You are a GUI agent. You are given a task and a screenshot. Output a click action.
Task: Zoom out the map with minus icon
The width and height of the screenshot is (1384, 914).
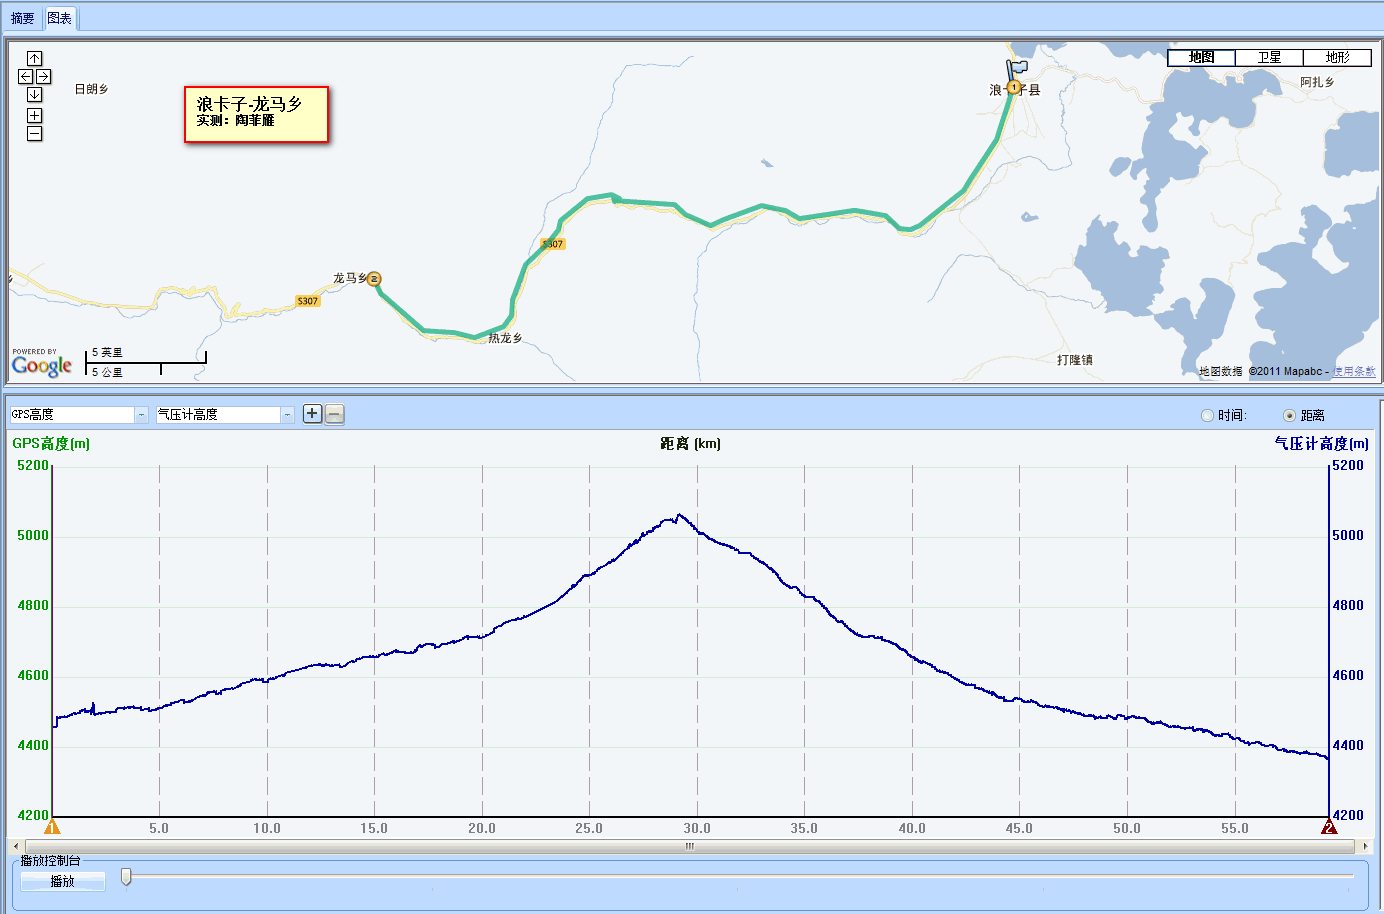[x=34, y=134]
